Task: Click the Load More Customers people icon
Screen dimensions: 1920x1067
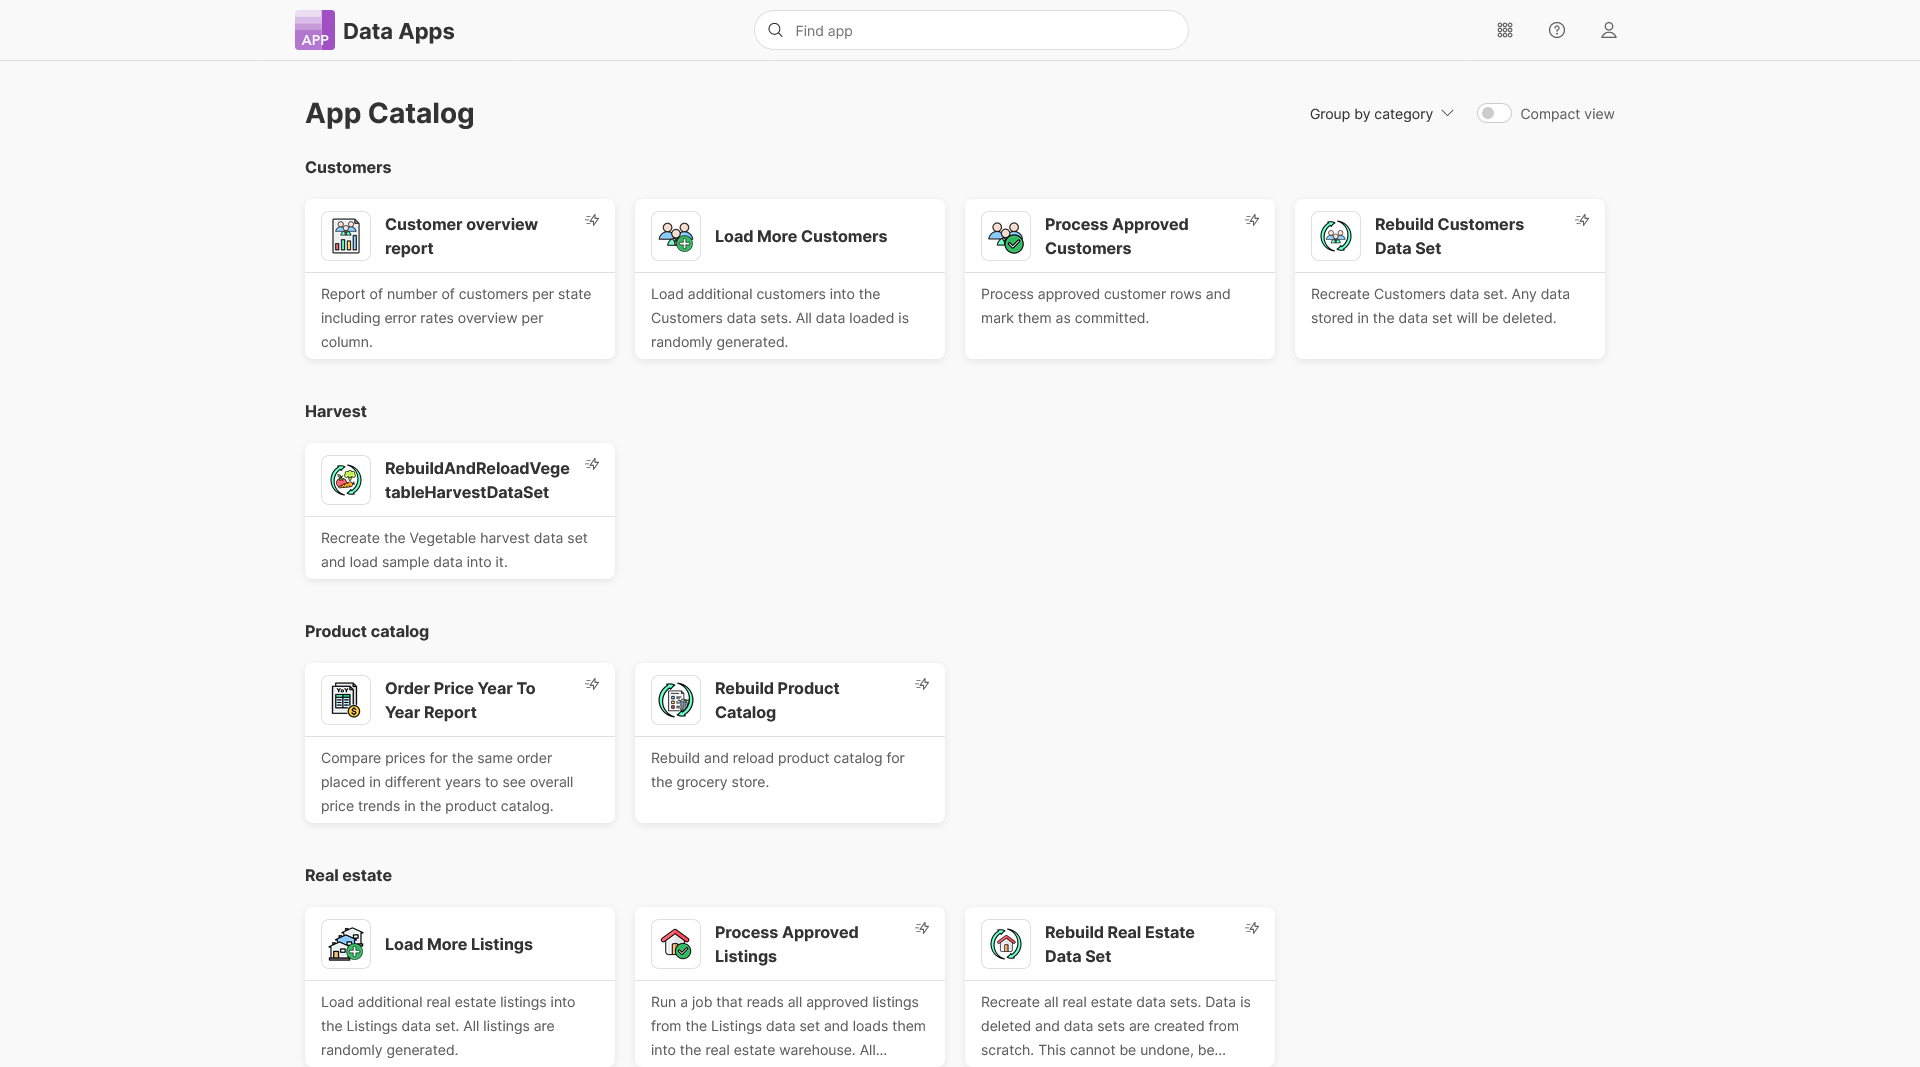Action: coord(676,236)
